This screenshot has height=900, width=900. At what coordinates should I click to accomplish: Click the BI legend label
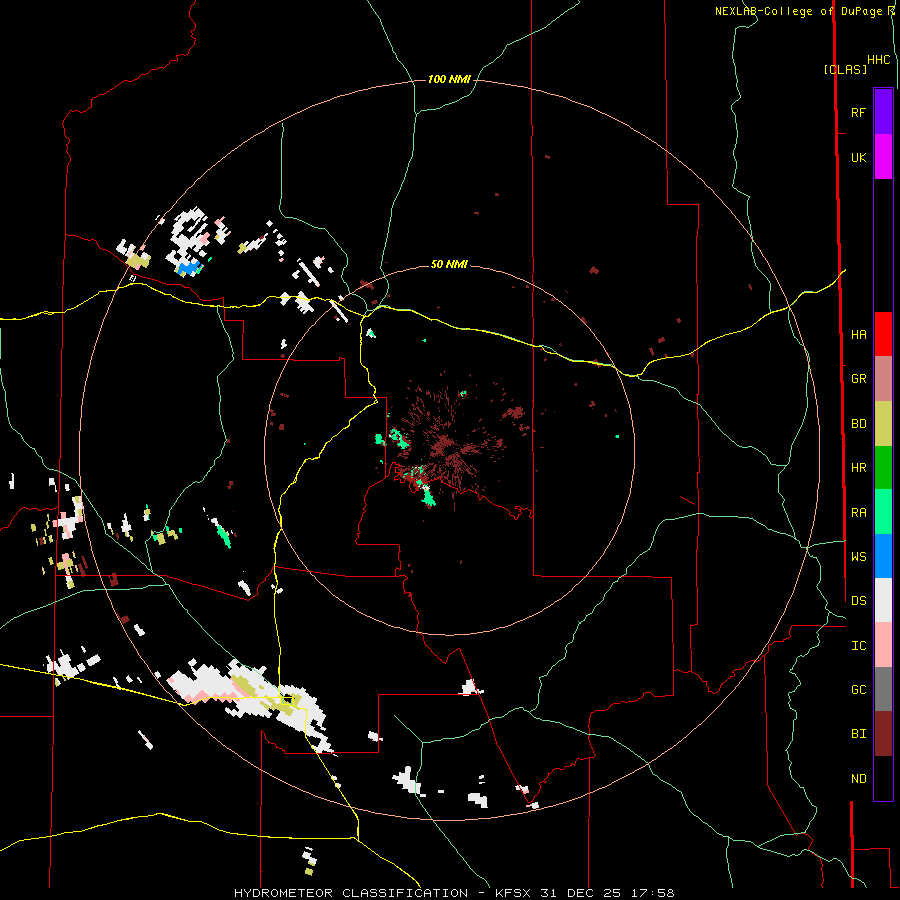pyautogui.click(x=858, y=734)
